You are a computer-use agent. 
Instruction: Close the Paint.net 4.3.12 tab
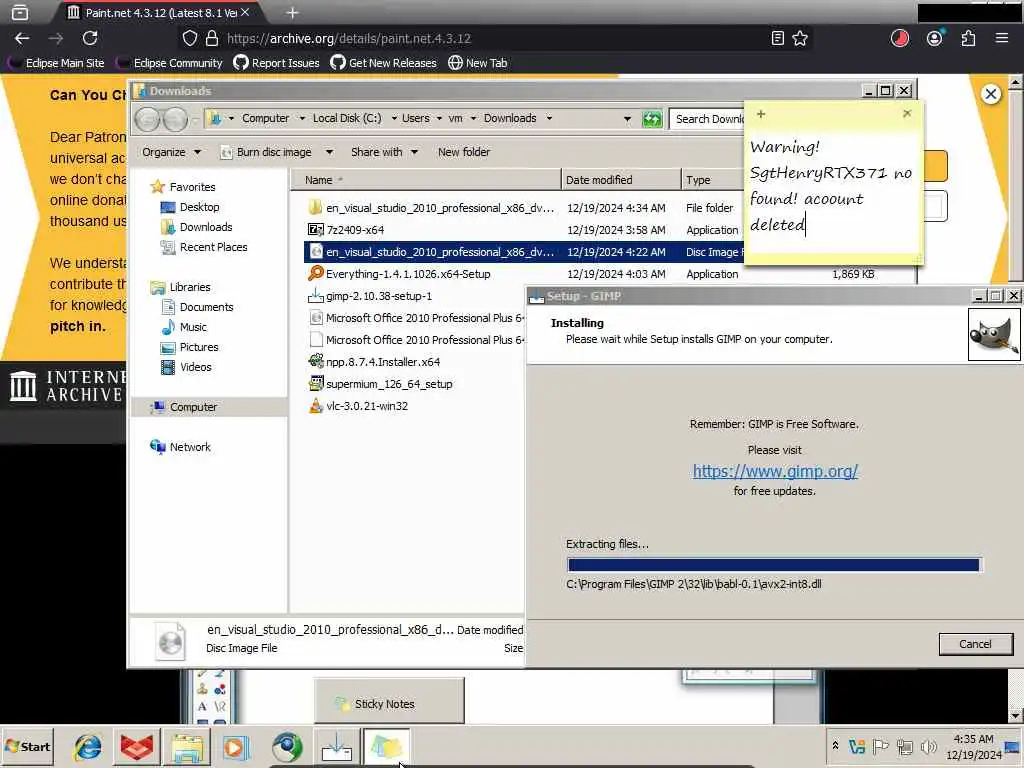tap(245, 12)
